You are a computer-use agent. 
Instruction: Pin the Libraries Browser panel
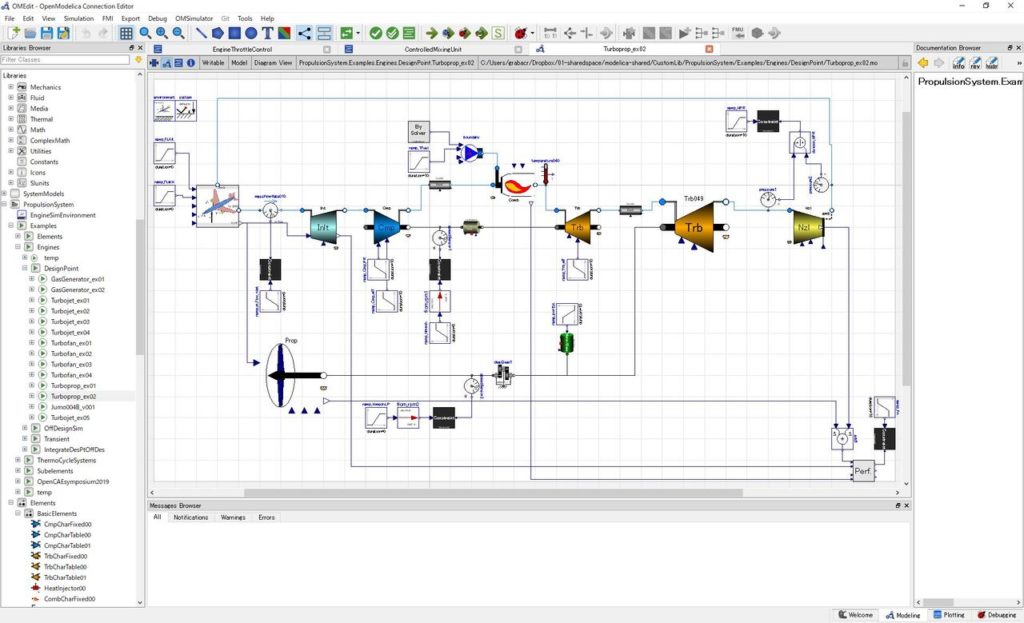[129, 46]
